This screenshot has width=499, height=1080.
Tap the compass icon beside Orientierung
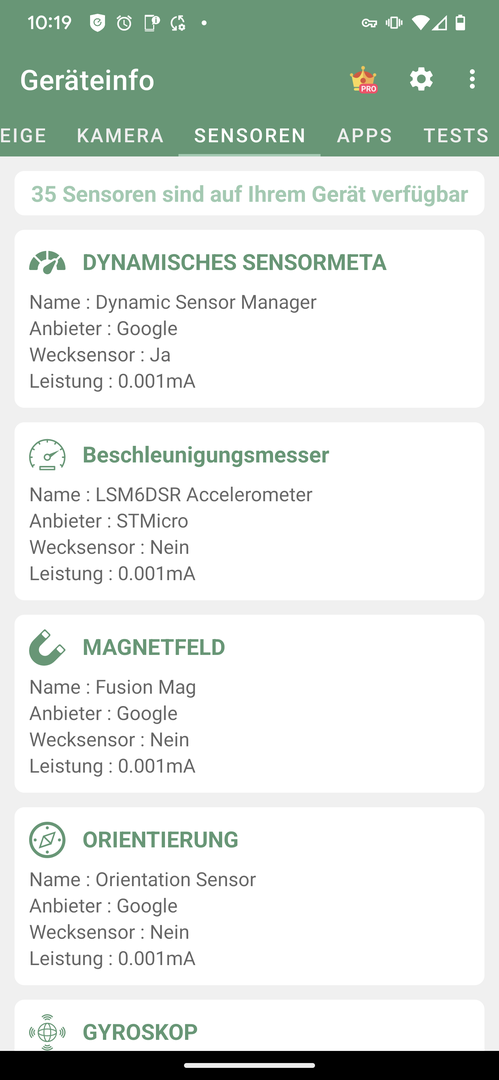click(x=47, y=840)
